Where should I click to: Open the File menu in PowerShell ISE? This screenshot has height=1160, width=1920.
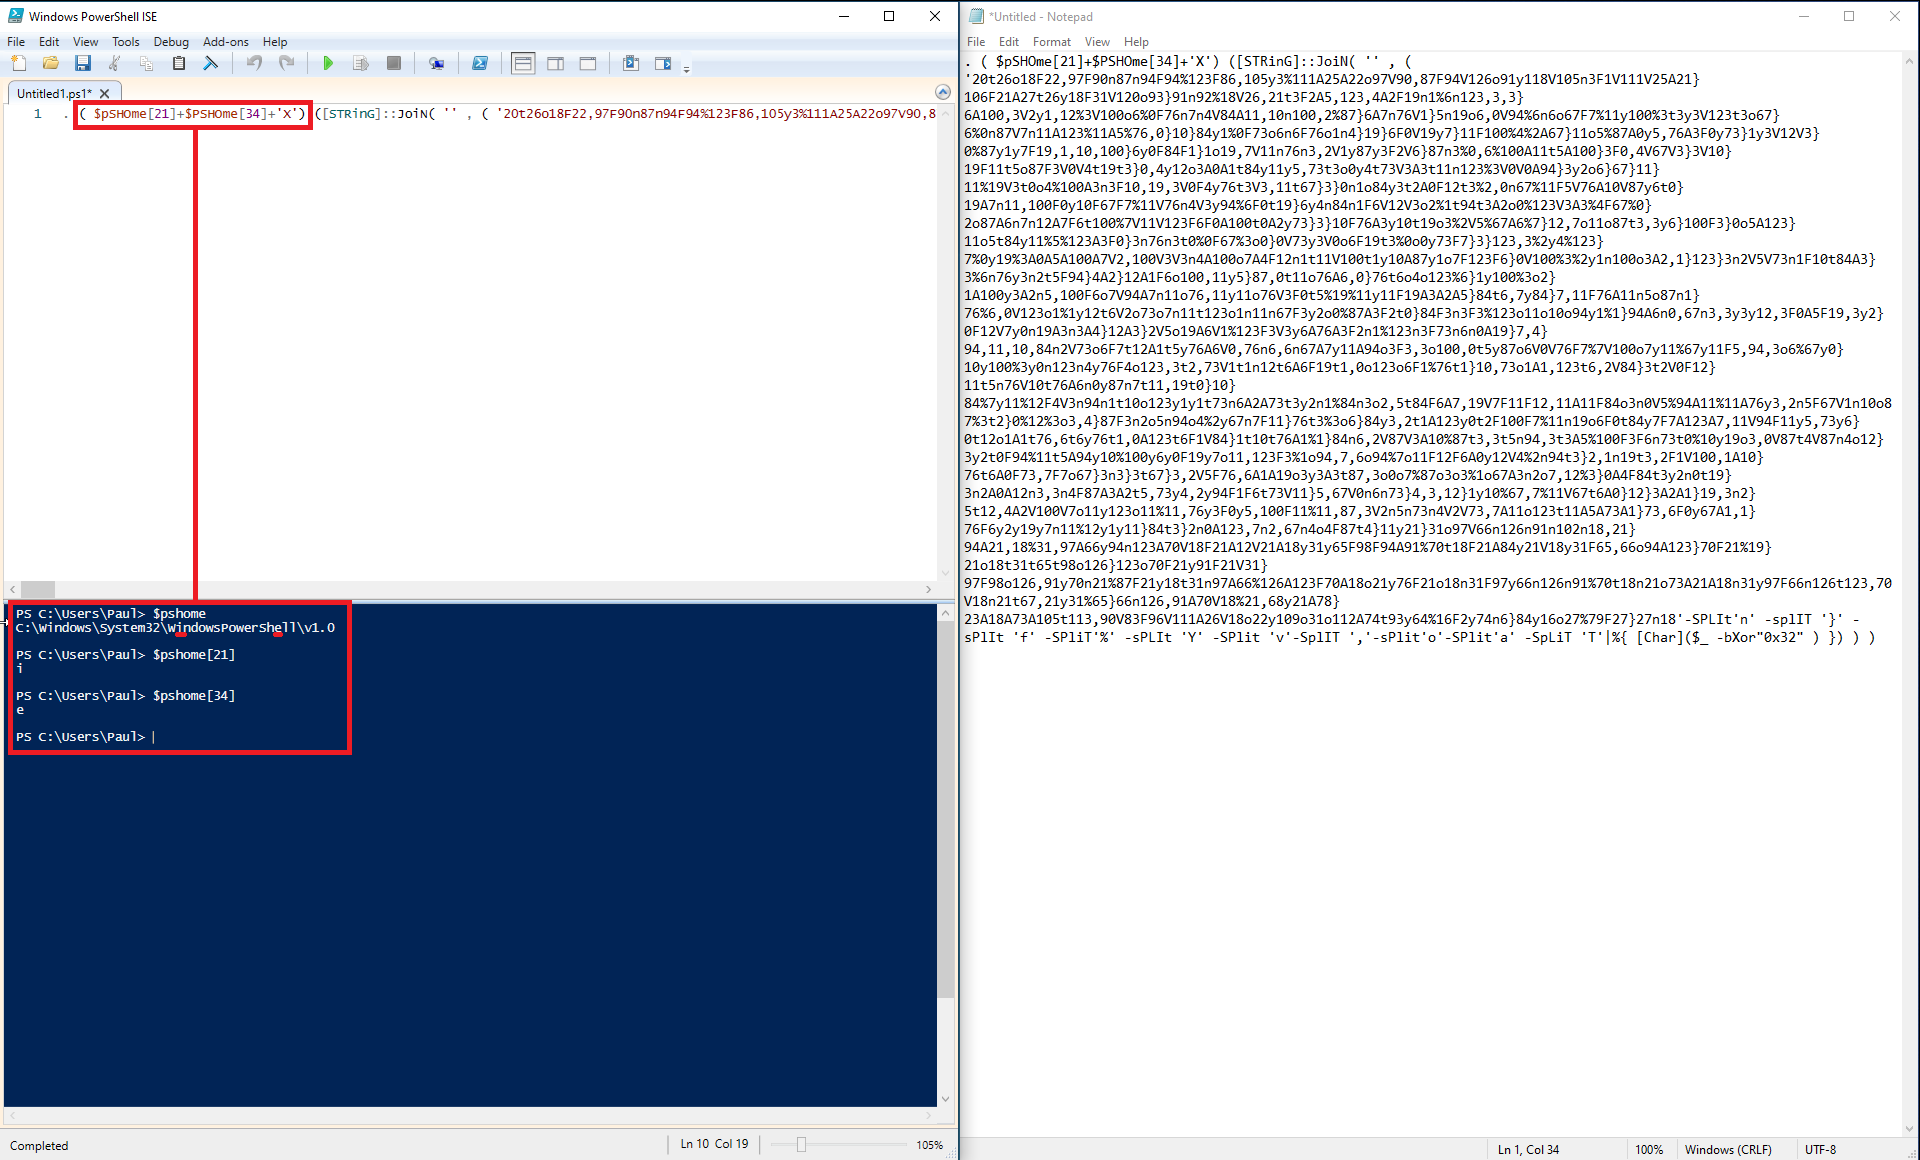point(16,42)
